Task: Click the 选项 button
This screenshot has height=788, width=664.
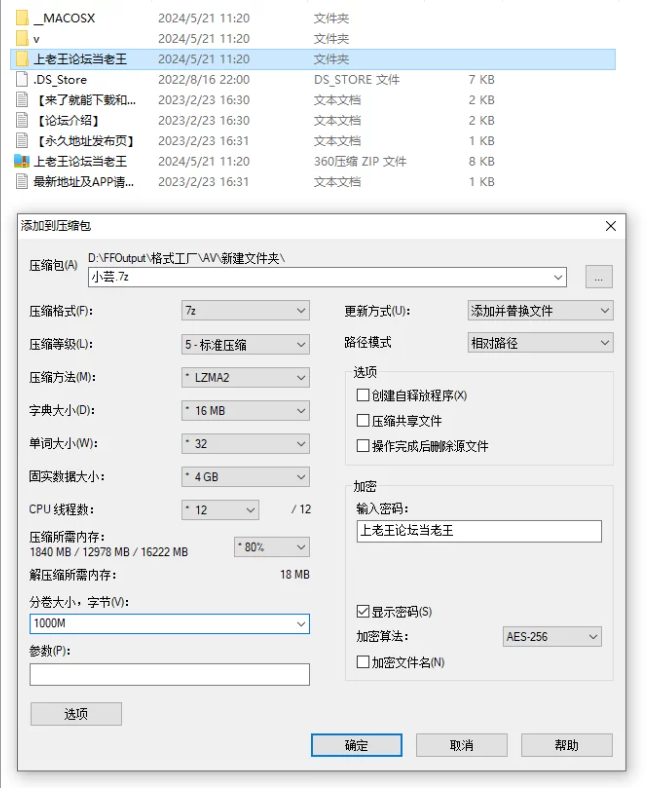Action: 76,714
